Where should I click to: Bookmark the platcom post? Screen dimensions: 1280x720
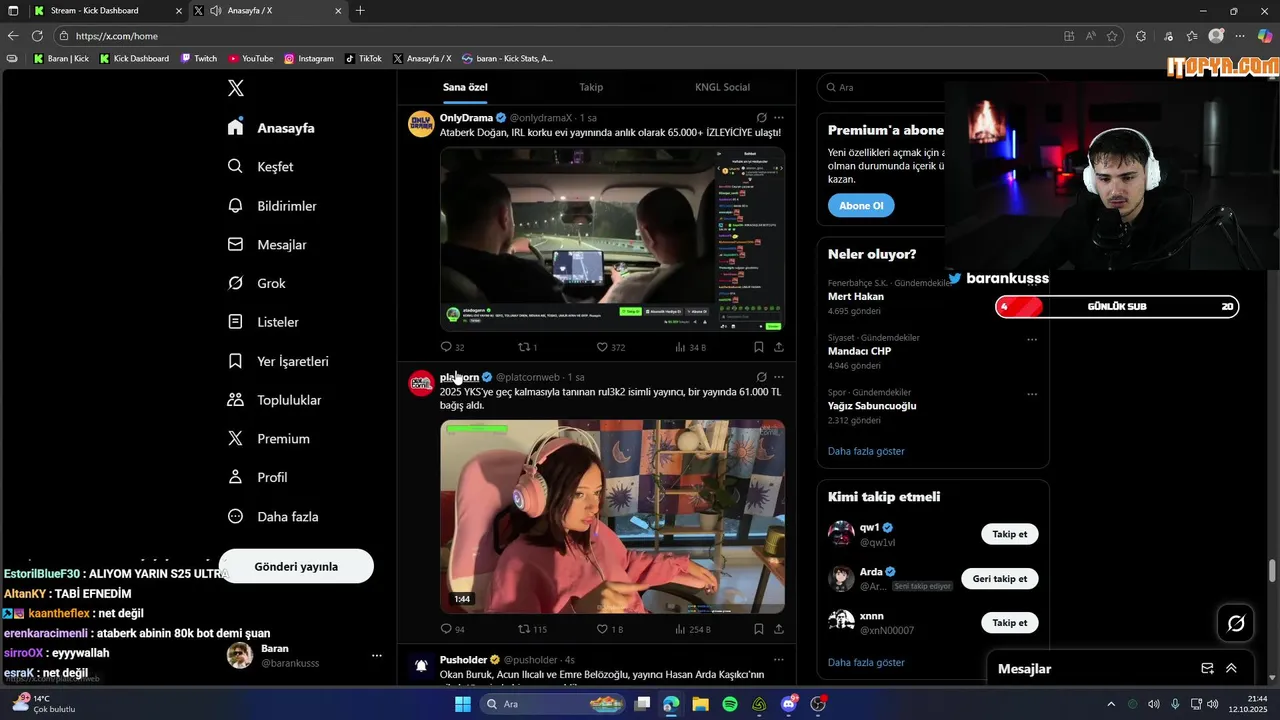[x=759, y=629]
